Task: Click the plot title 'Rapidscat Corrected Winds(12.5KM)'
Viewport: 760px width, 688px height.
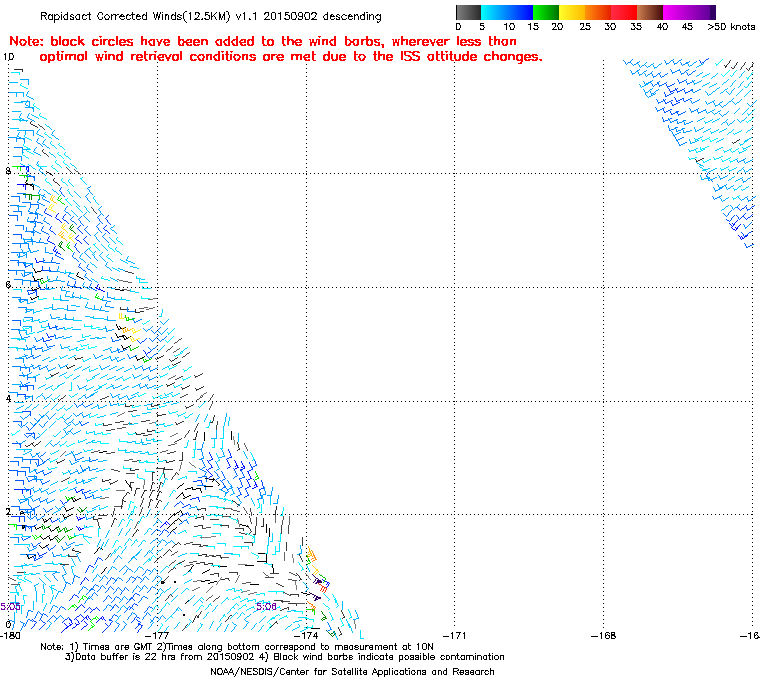Action: [135, 16]
